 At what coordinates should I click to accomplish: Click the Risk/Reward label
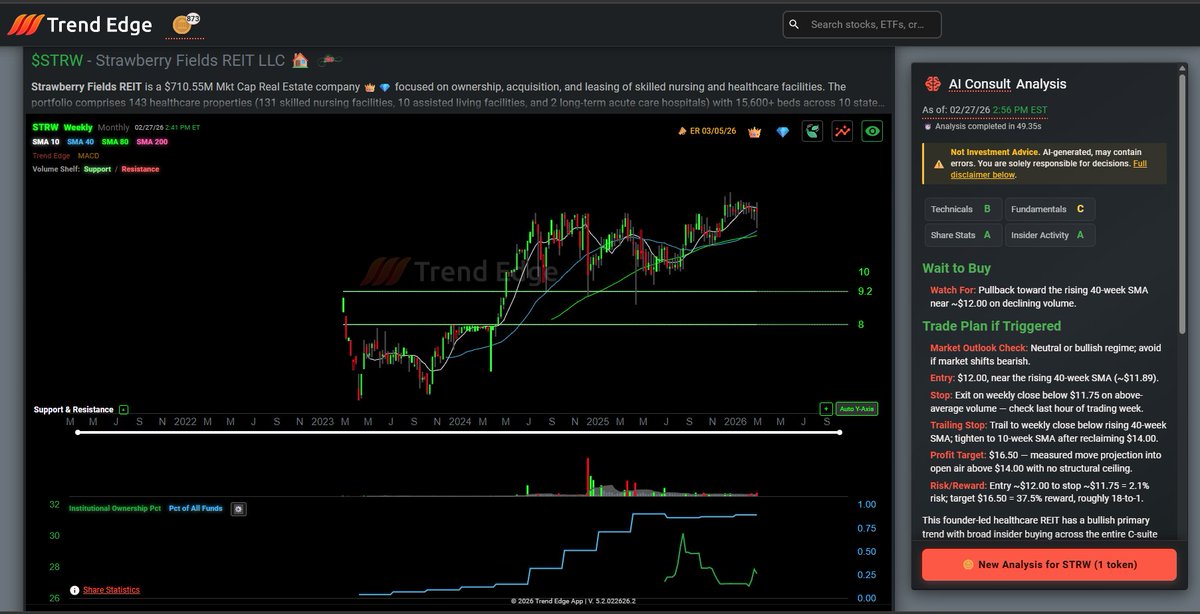point(958,485)
